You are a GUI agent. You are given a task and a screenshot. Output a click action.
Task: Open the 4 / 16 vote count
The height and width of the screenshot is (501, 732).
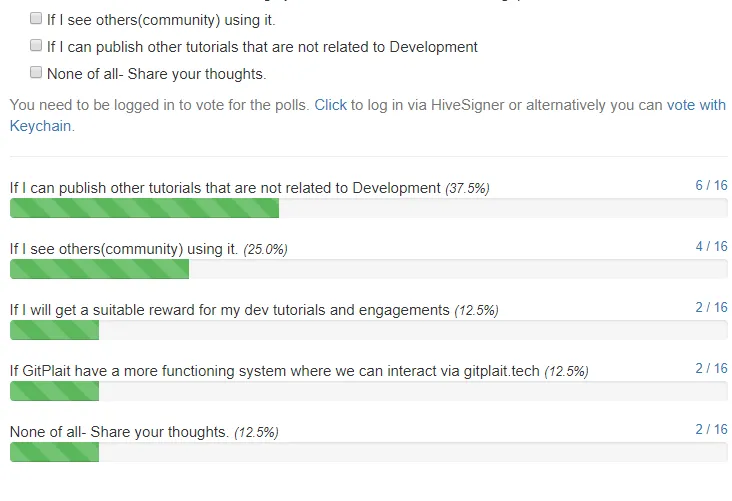[x=711, y=247]
